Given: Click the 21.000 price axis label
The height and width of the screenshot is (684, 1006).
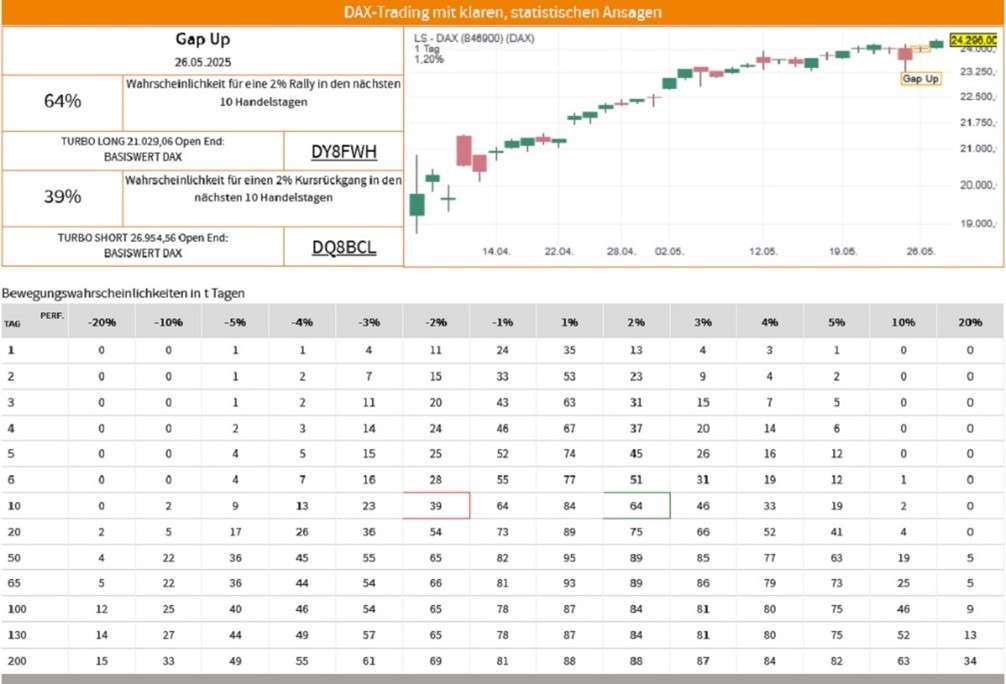Looking at the screenshot, I should click(x=978, y=148).
